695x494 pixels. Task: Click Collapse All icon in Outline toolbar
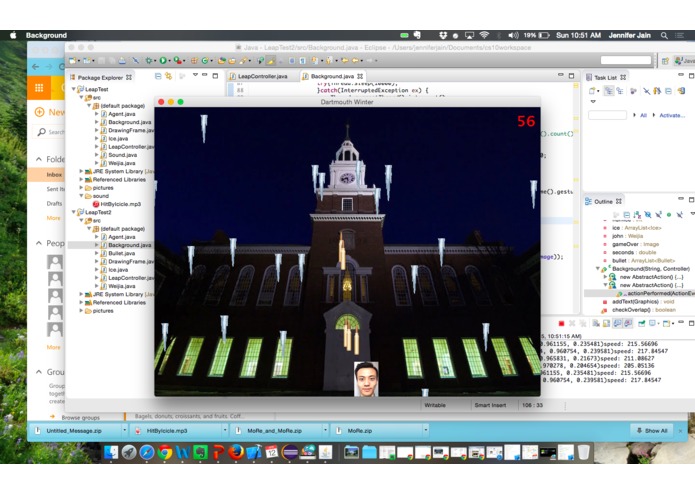(x=626, y=215)
